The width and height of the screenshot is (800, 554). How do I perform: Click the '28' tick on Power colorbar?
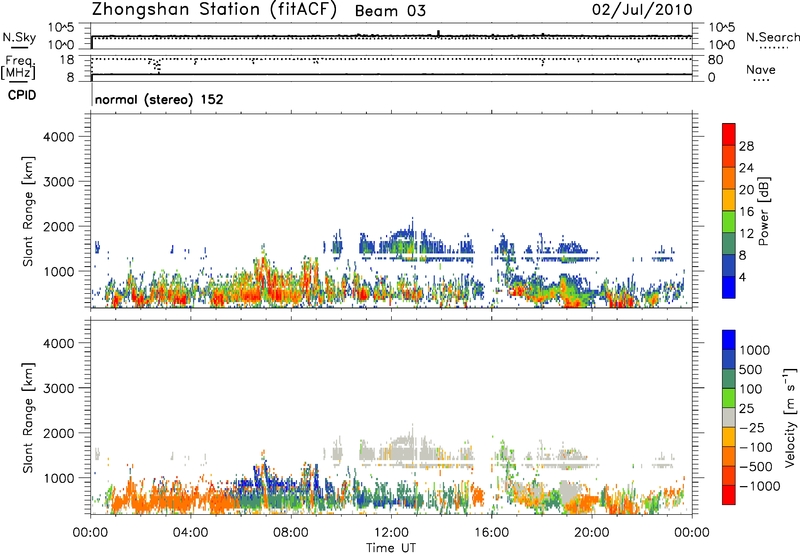pos(746,146)
